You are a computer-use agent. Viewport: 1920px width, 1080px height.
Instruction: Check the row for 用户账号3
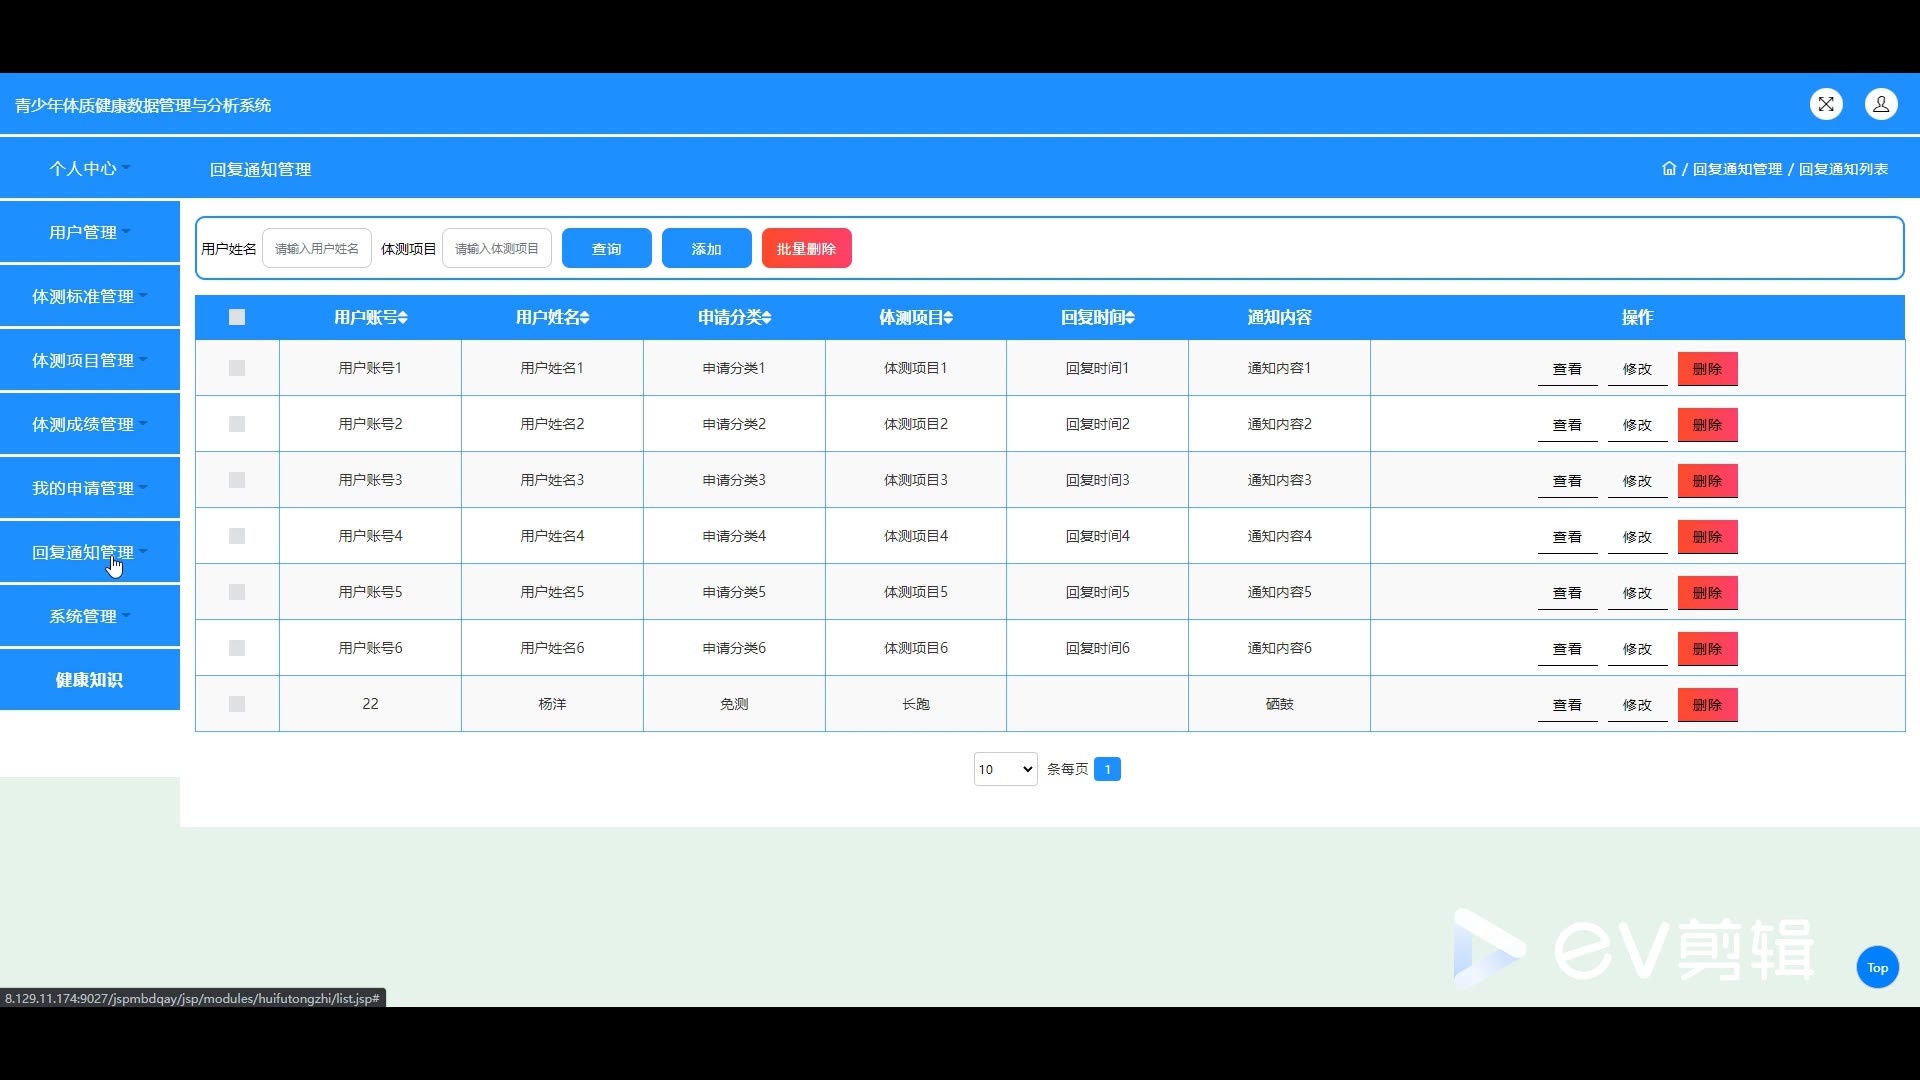(237, 480)
